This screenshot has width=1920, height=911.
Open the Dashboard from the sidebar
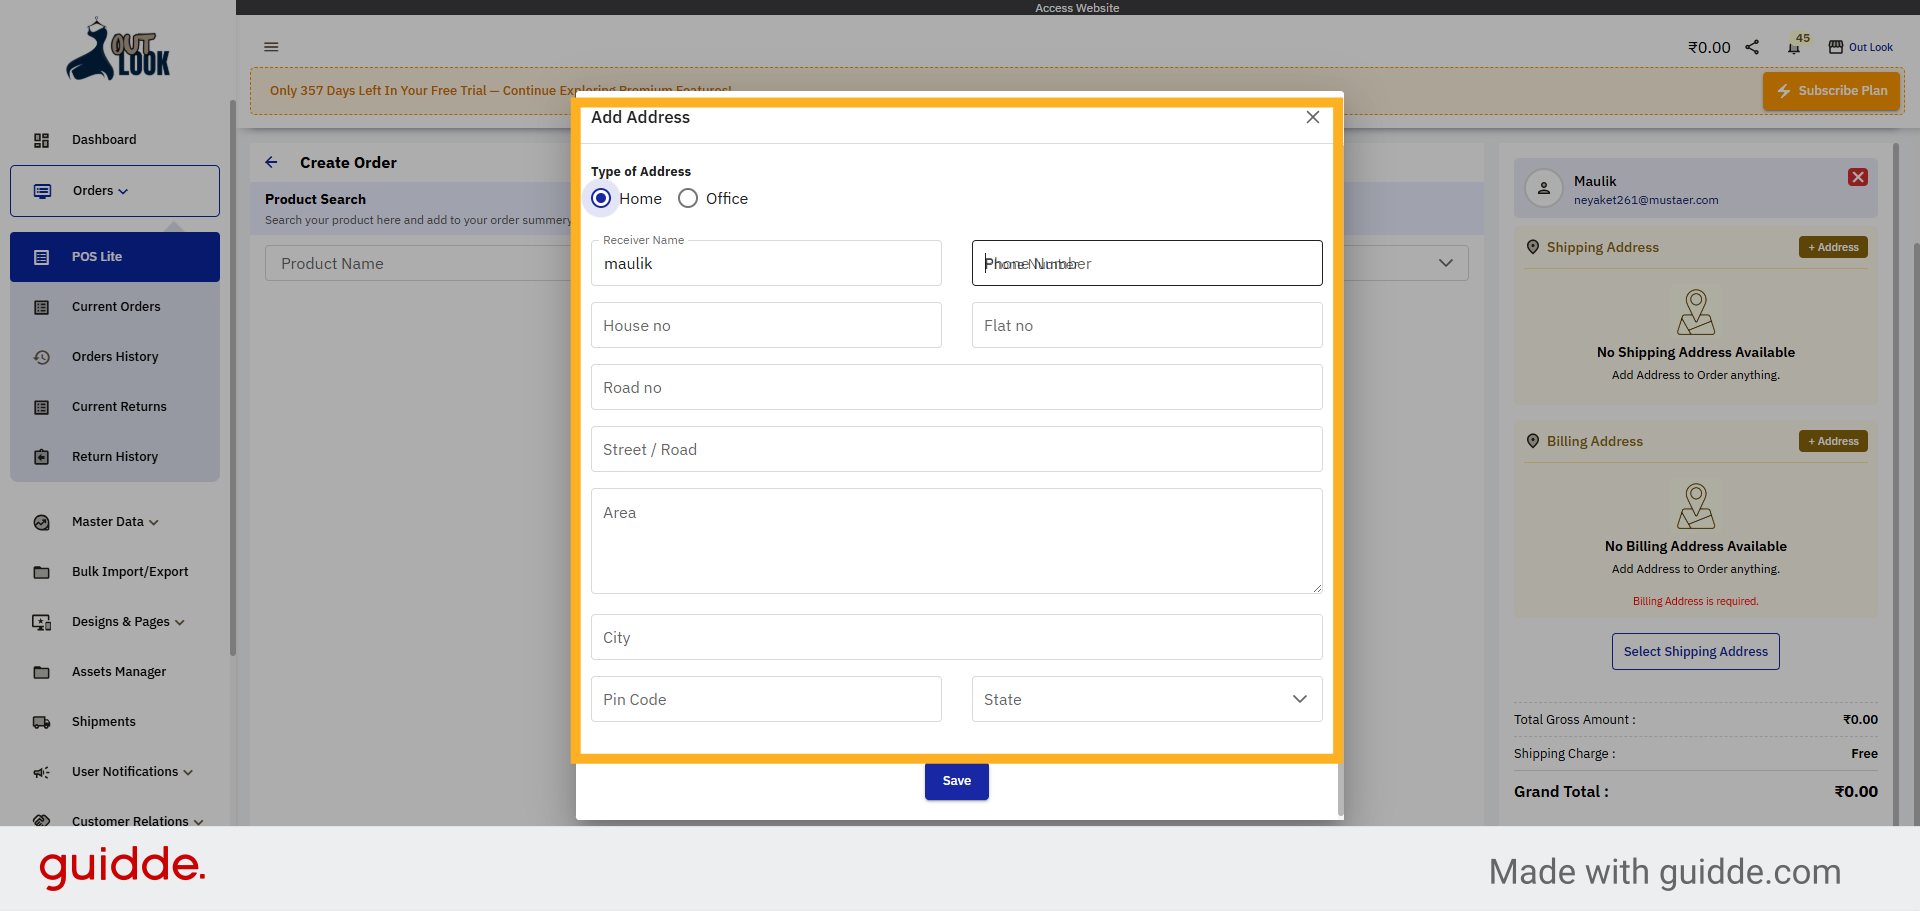coord(104,139)
